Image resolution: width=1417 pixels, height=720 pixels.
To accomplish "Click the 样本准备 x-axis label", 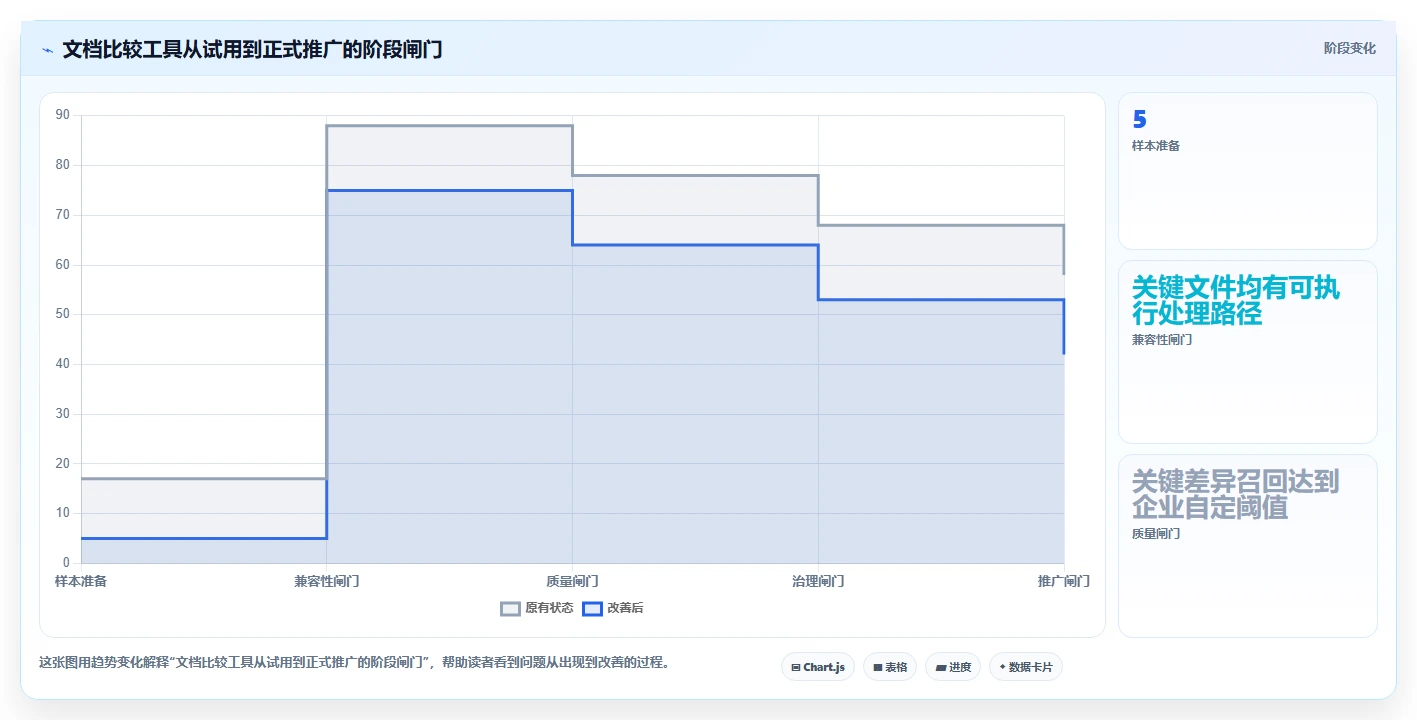I will pos(81,581).
